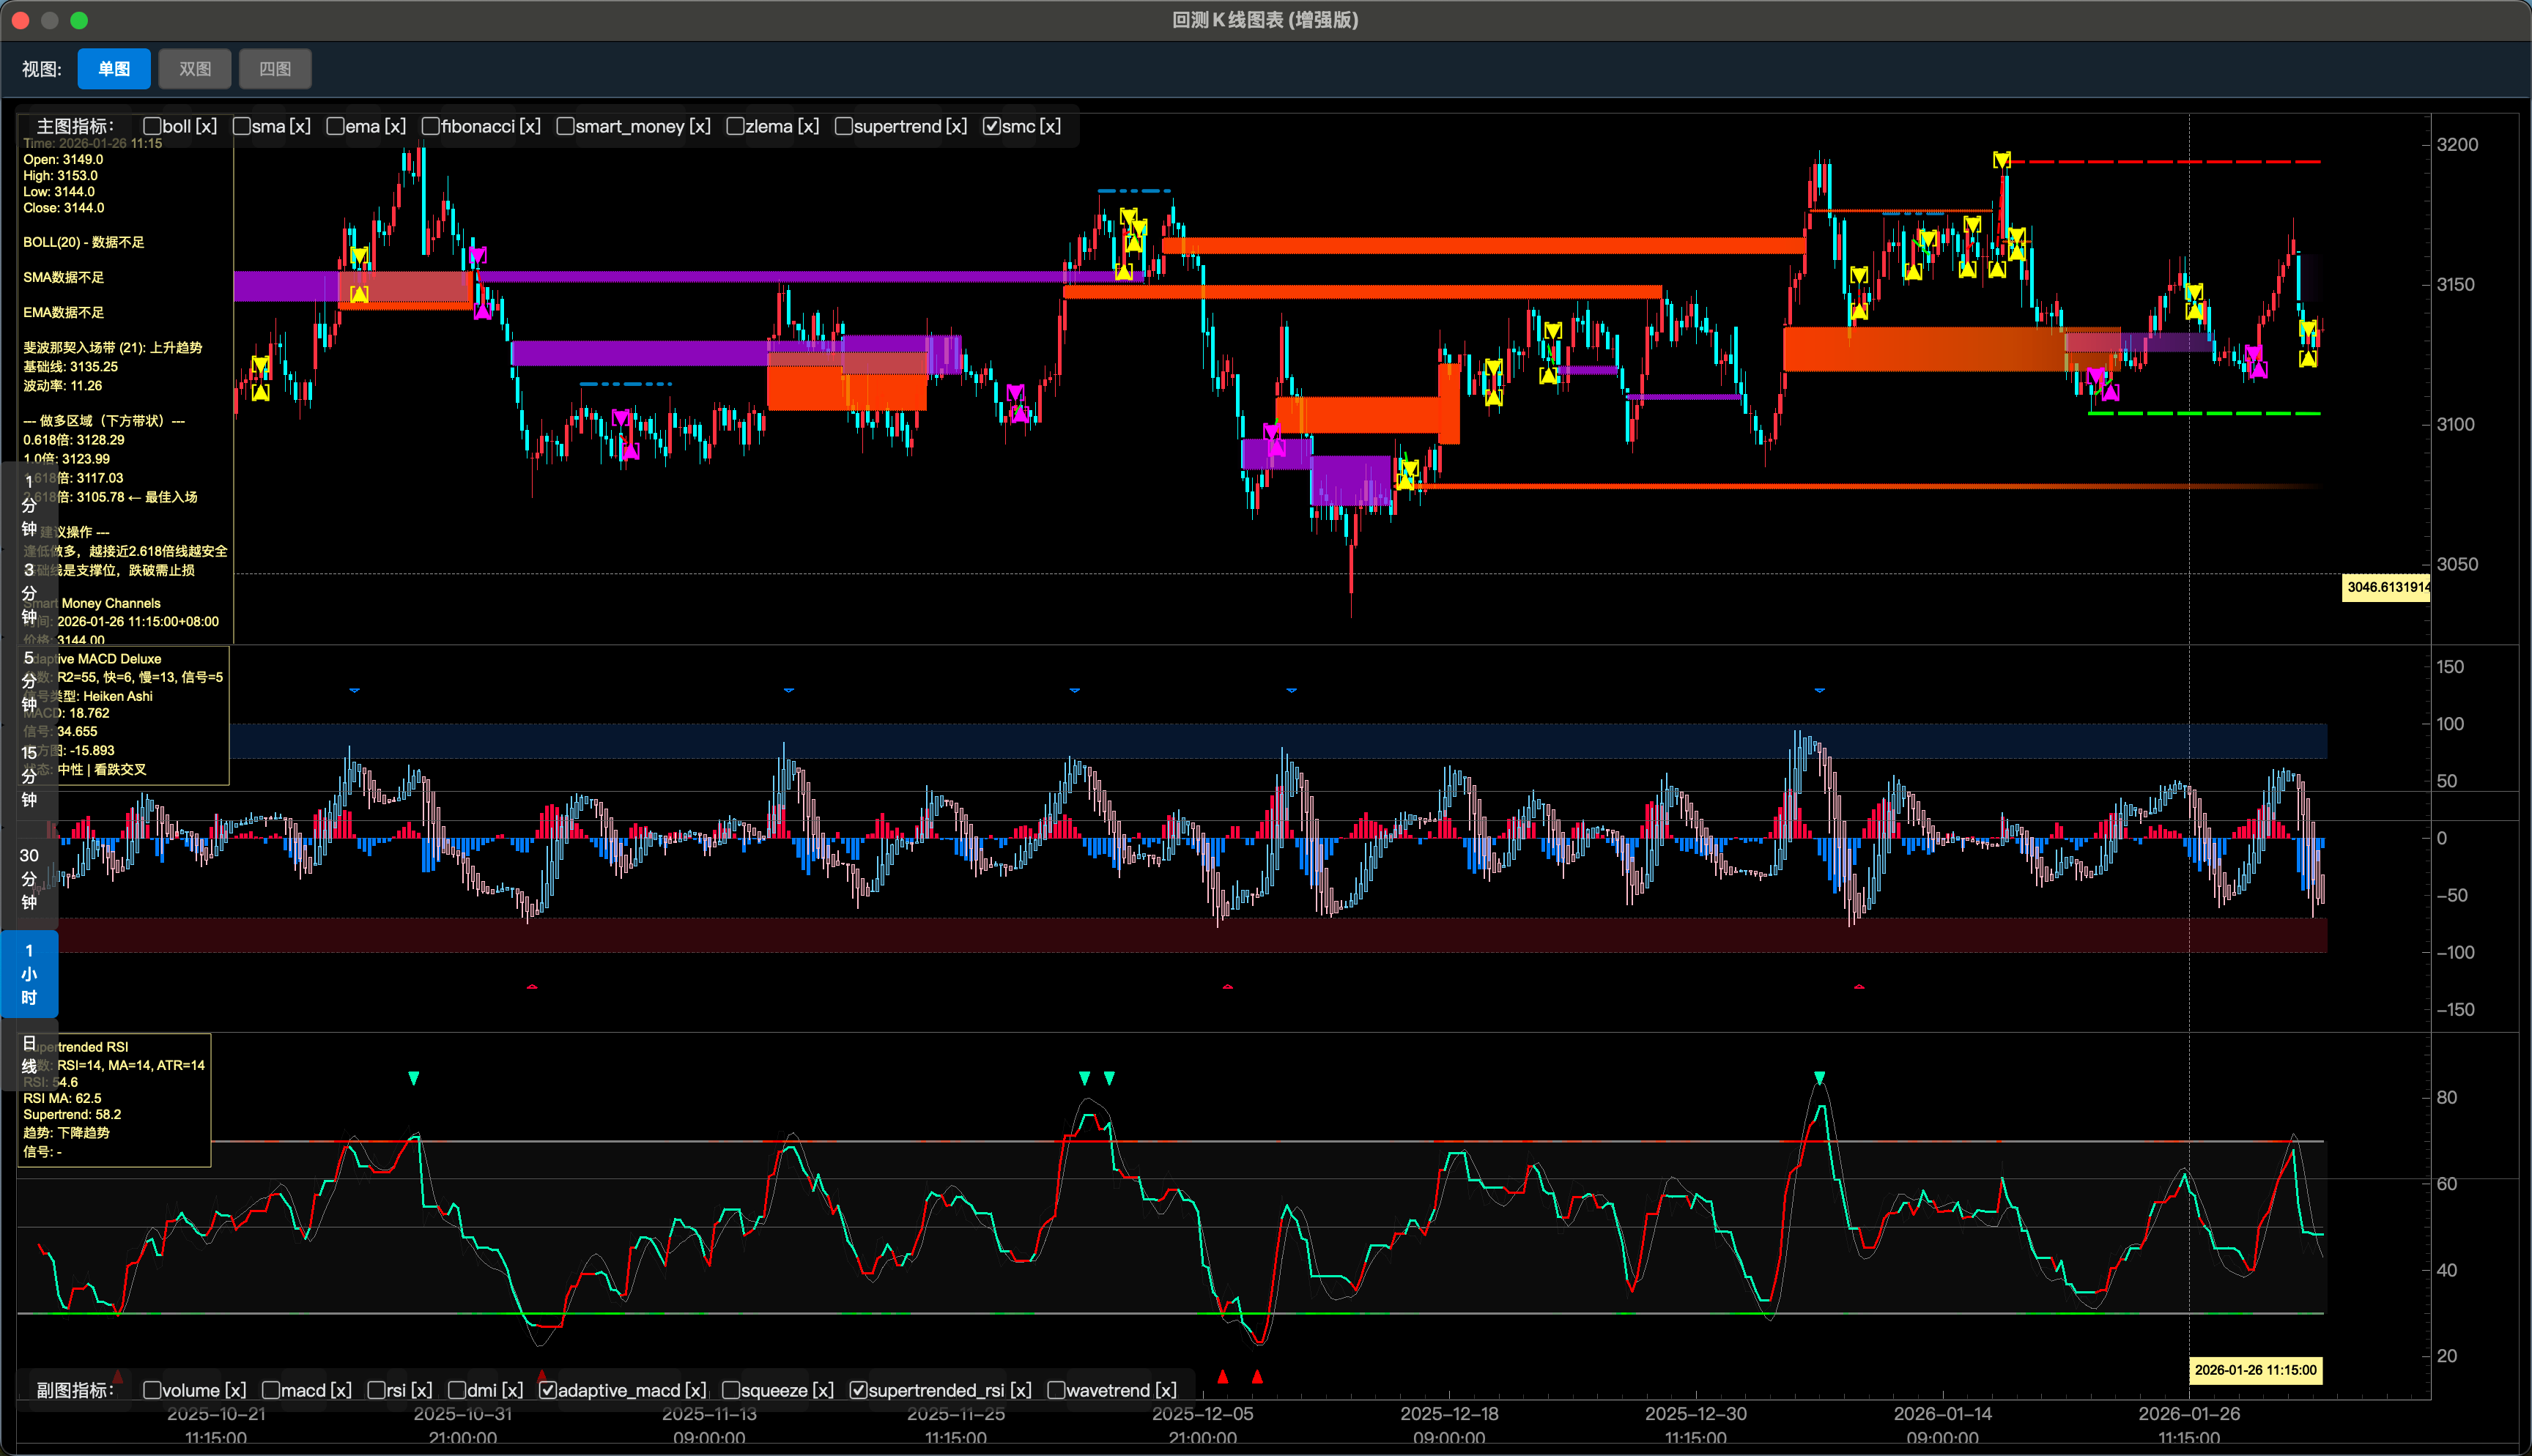Switch to 双图 dual chart view

tap(195, 69)
